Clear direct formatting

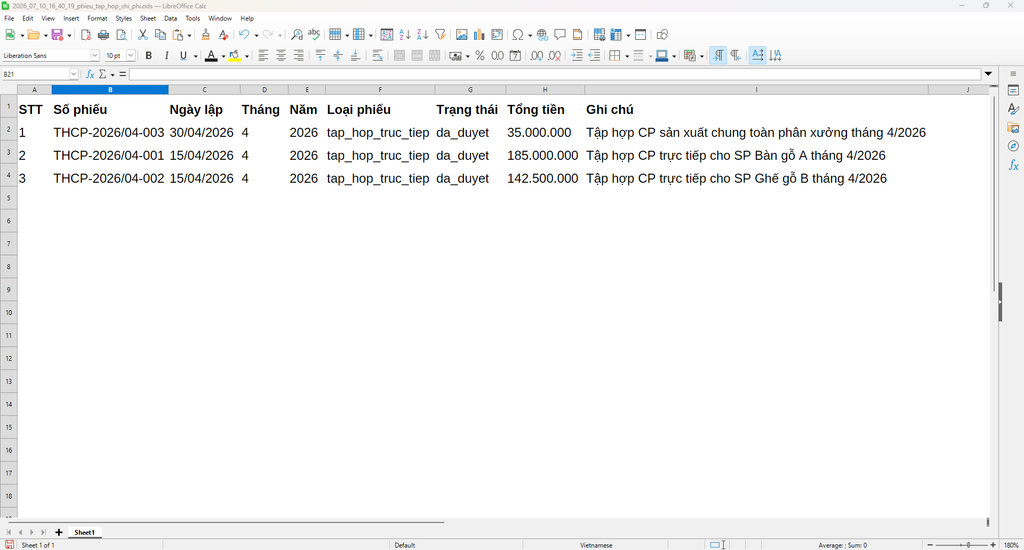click(223, 35)
